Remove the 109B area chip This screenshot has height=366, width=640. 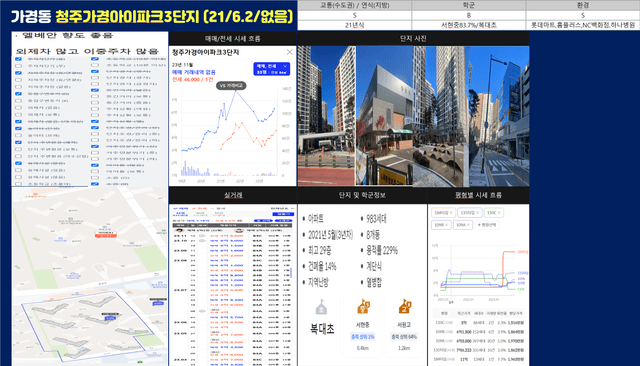[447, 225]
